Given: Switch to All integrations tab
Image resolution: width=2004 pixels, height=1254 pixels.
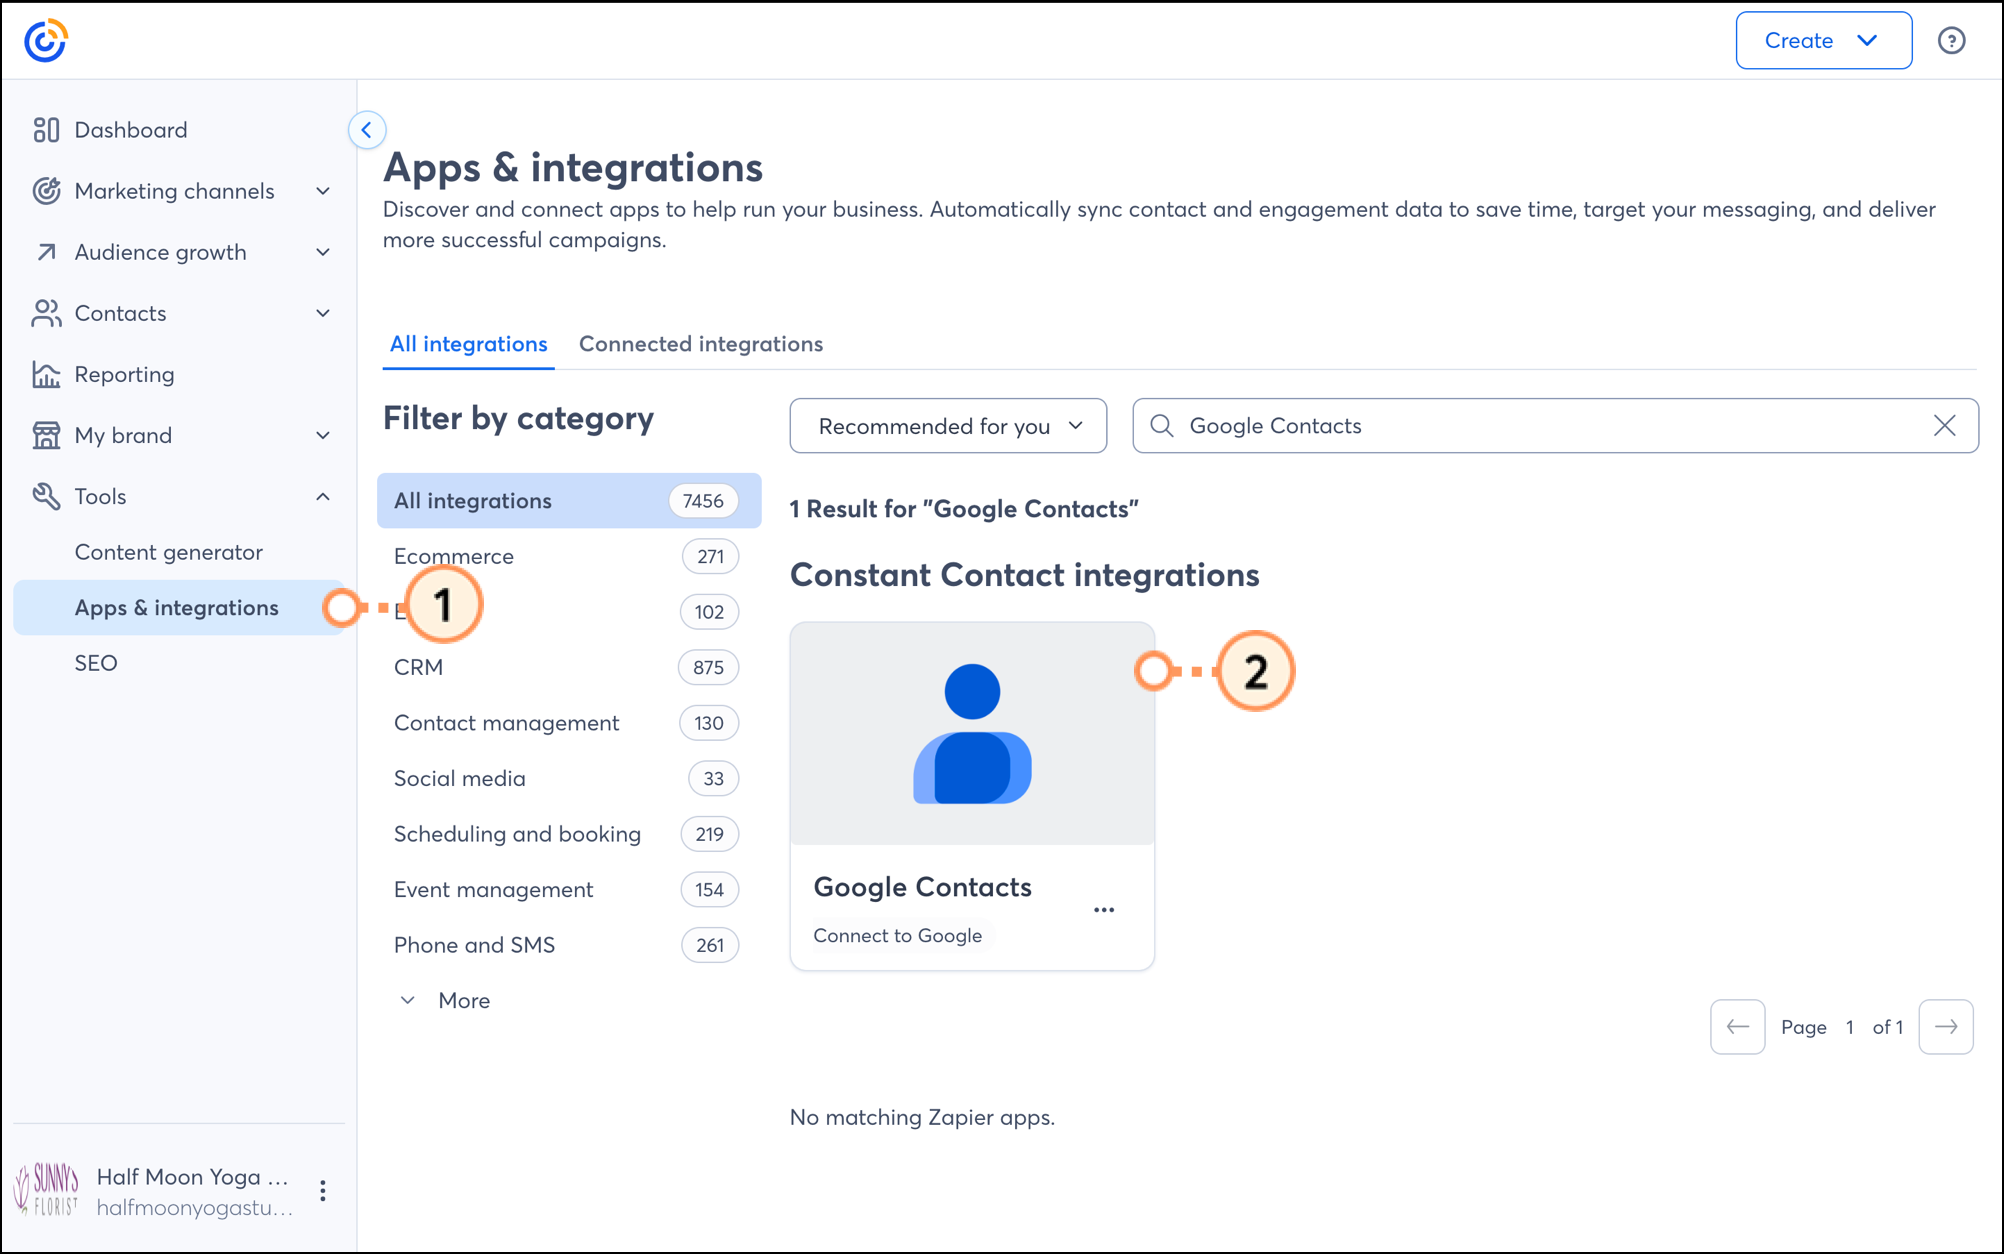Looking at the screenshot, I should tap(468, 344).
